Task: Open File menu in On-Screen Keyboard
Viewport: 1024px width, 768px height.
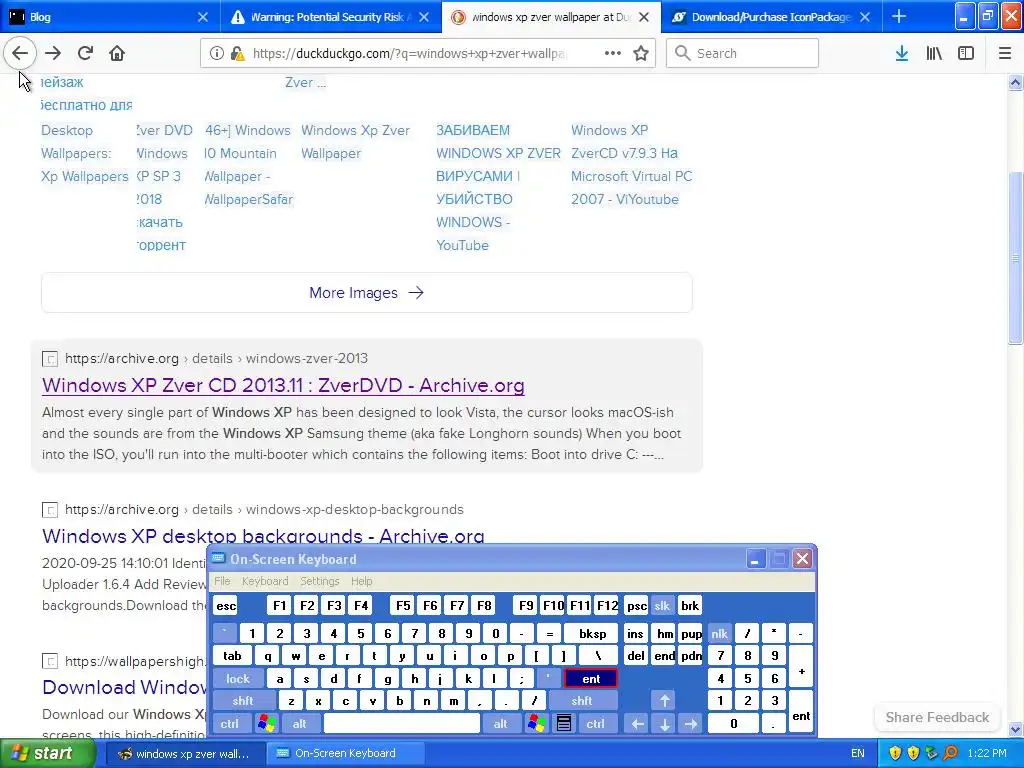Action: pos(222,581)
